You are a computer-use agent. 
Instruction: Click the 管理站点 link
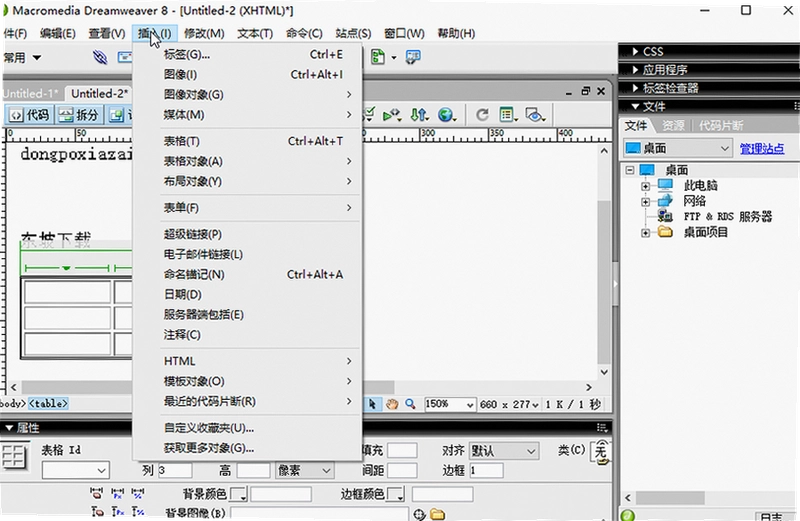762,149
